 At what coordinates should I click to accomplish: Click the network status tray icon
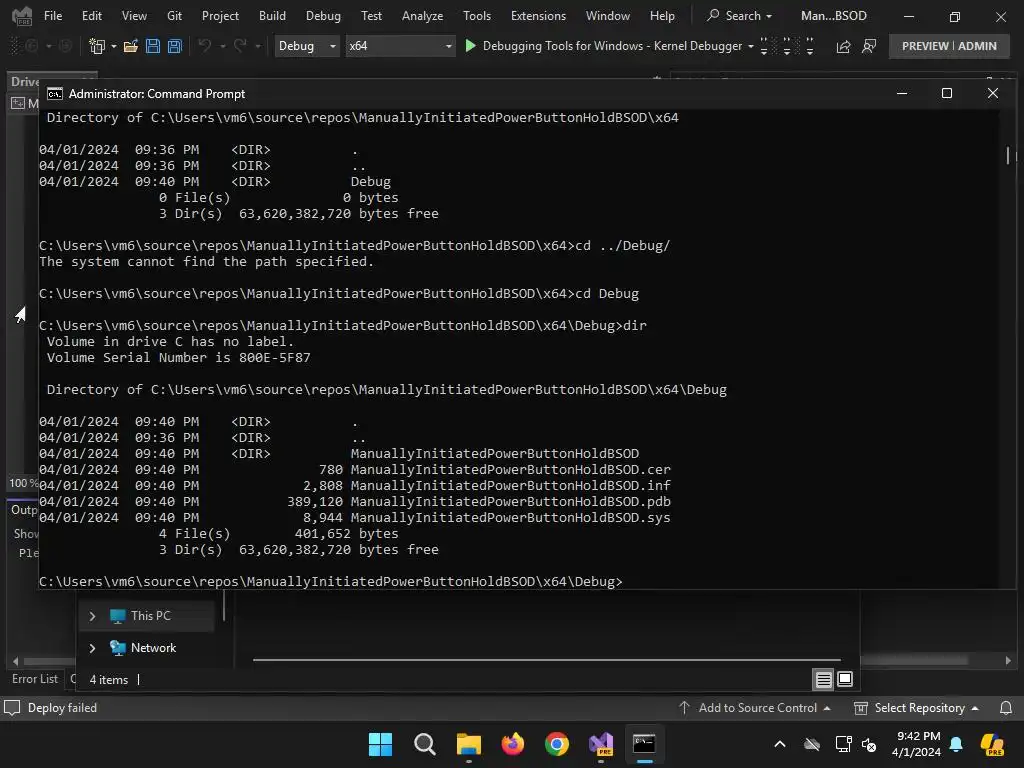(843, 744)
